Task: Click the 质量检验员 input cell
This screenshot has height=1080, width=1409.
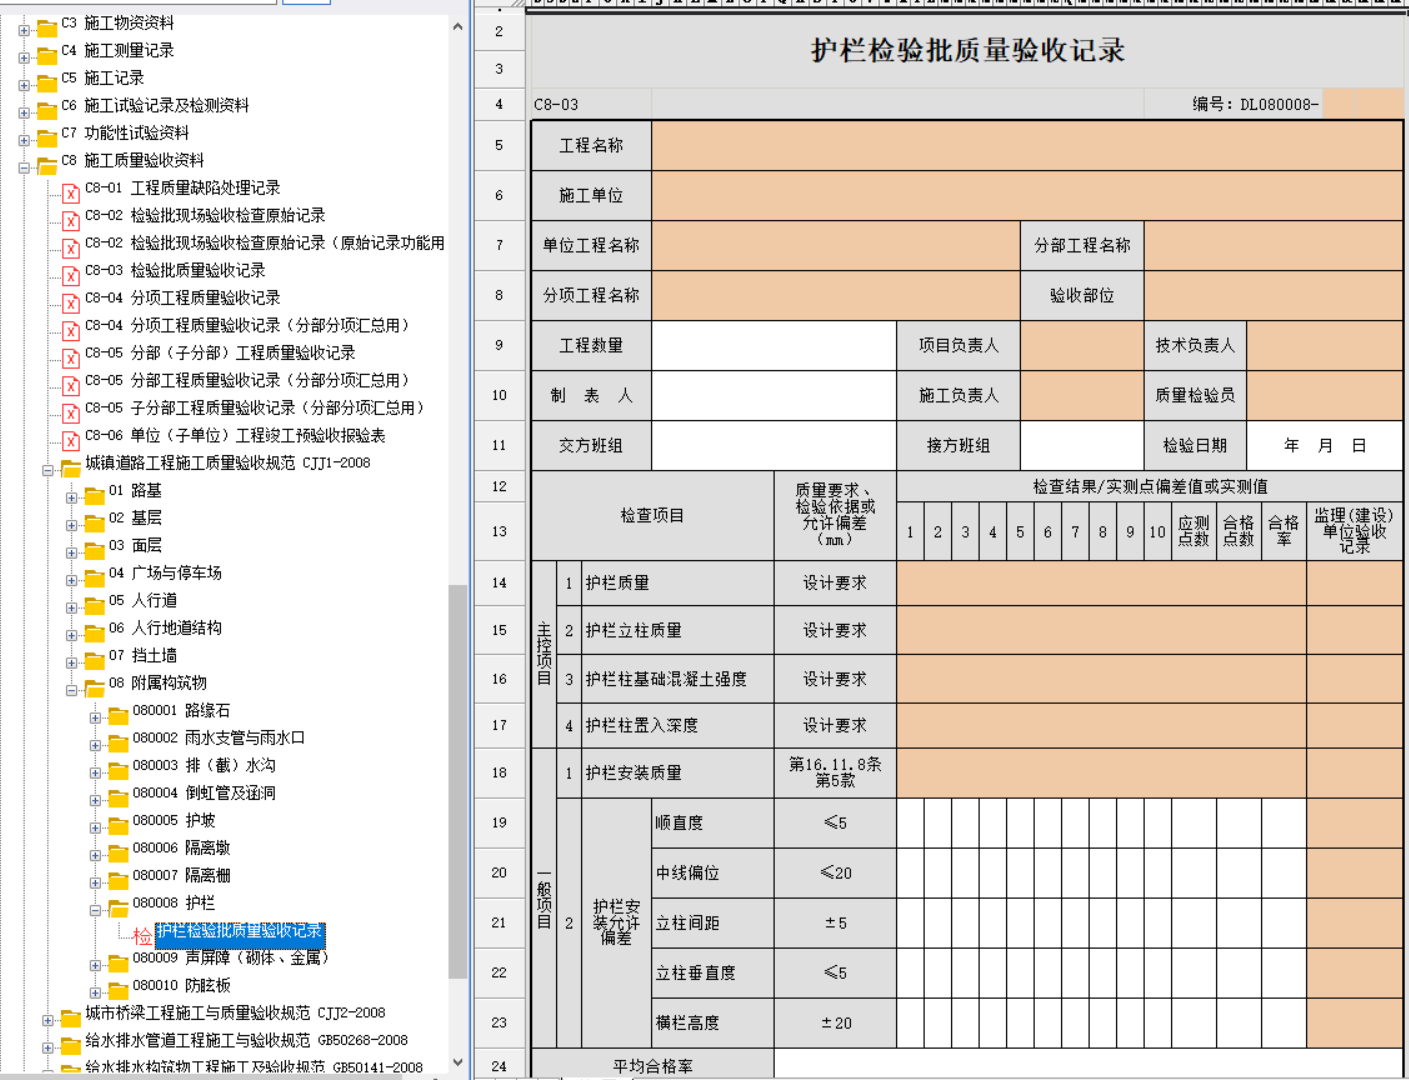Action: coord(1325,395)
